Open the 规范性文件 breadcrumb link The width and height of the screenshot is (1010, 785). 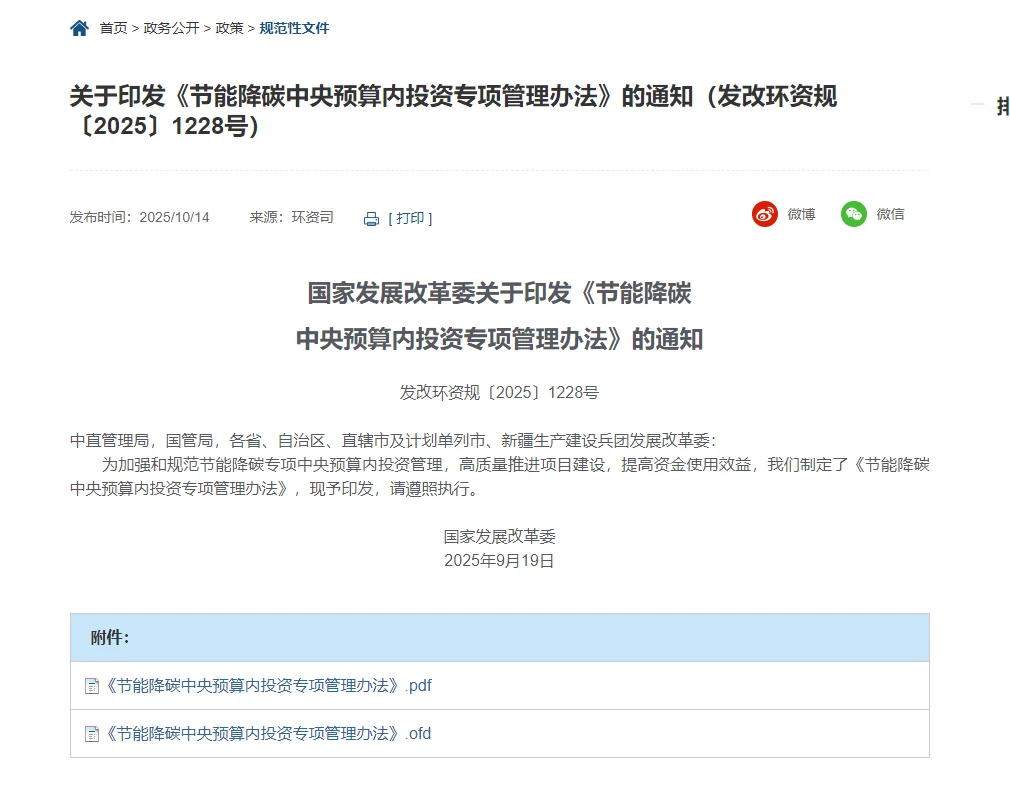(294, 29)
